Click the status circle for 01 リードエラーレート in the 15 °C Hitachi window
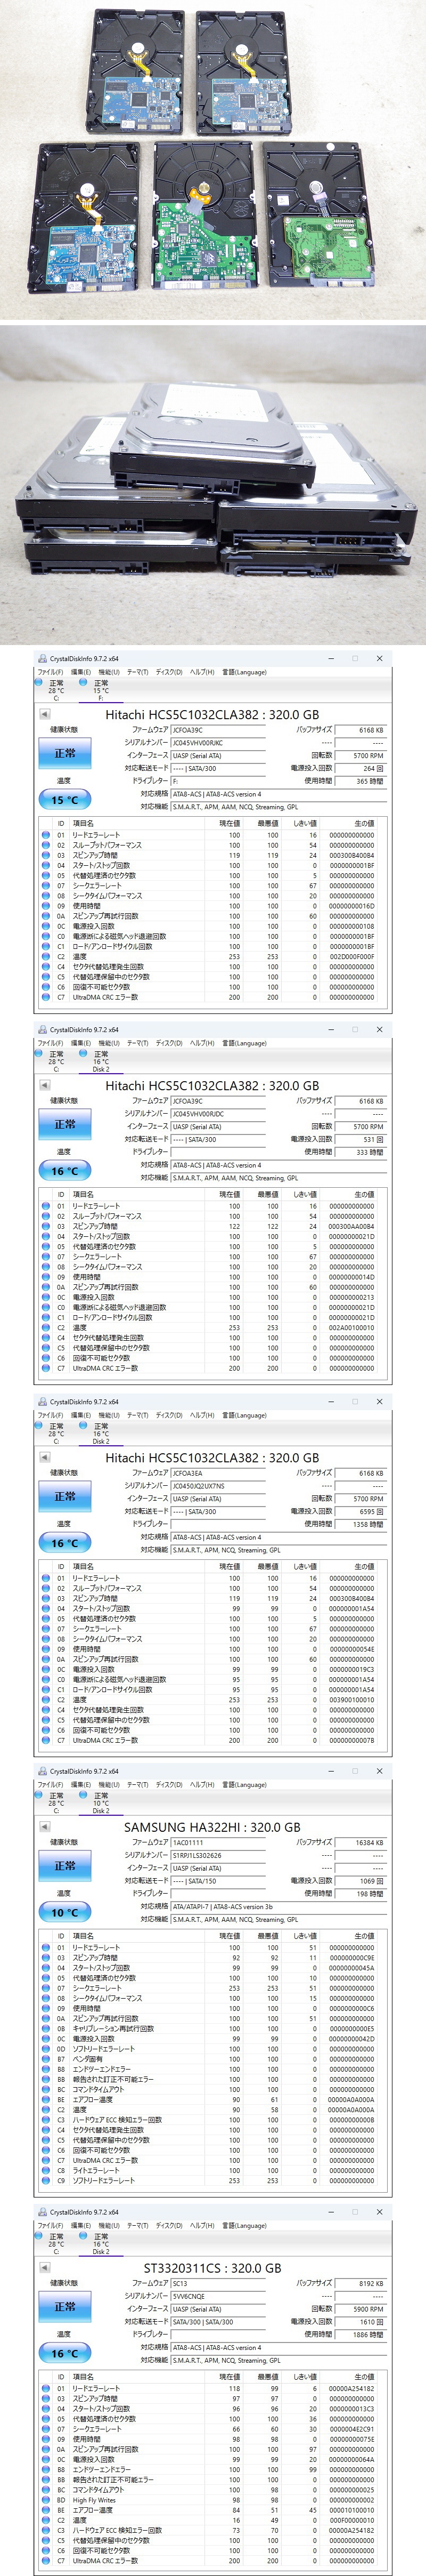Screen dimensions: 426x2576 [x=45, y=835]
